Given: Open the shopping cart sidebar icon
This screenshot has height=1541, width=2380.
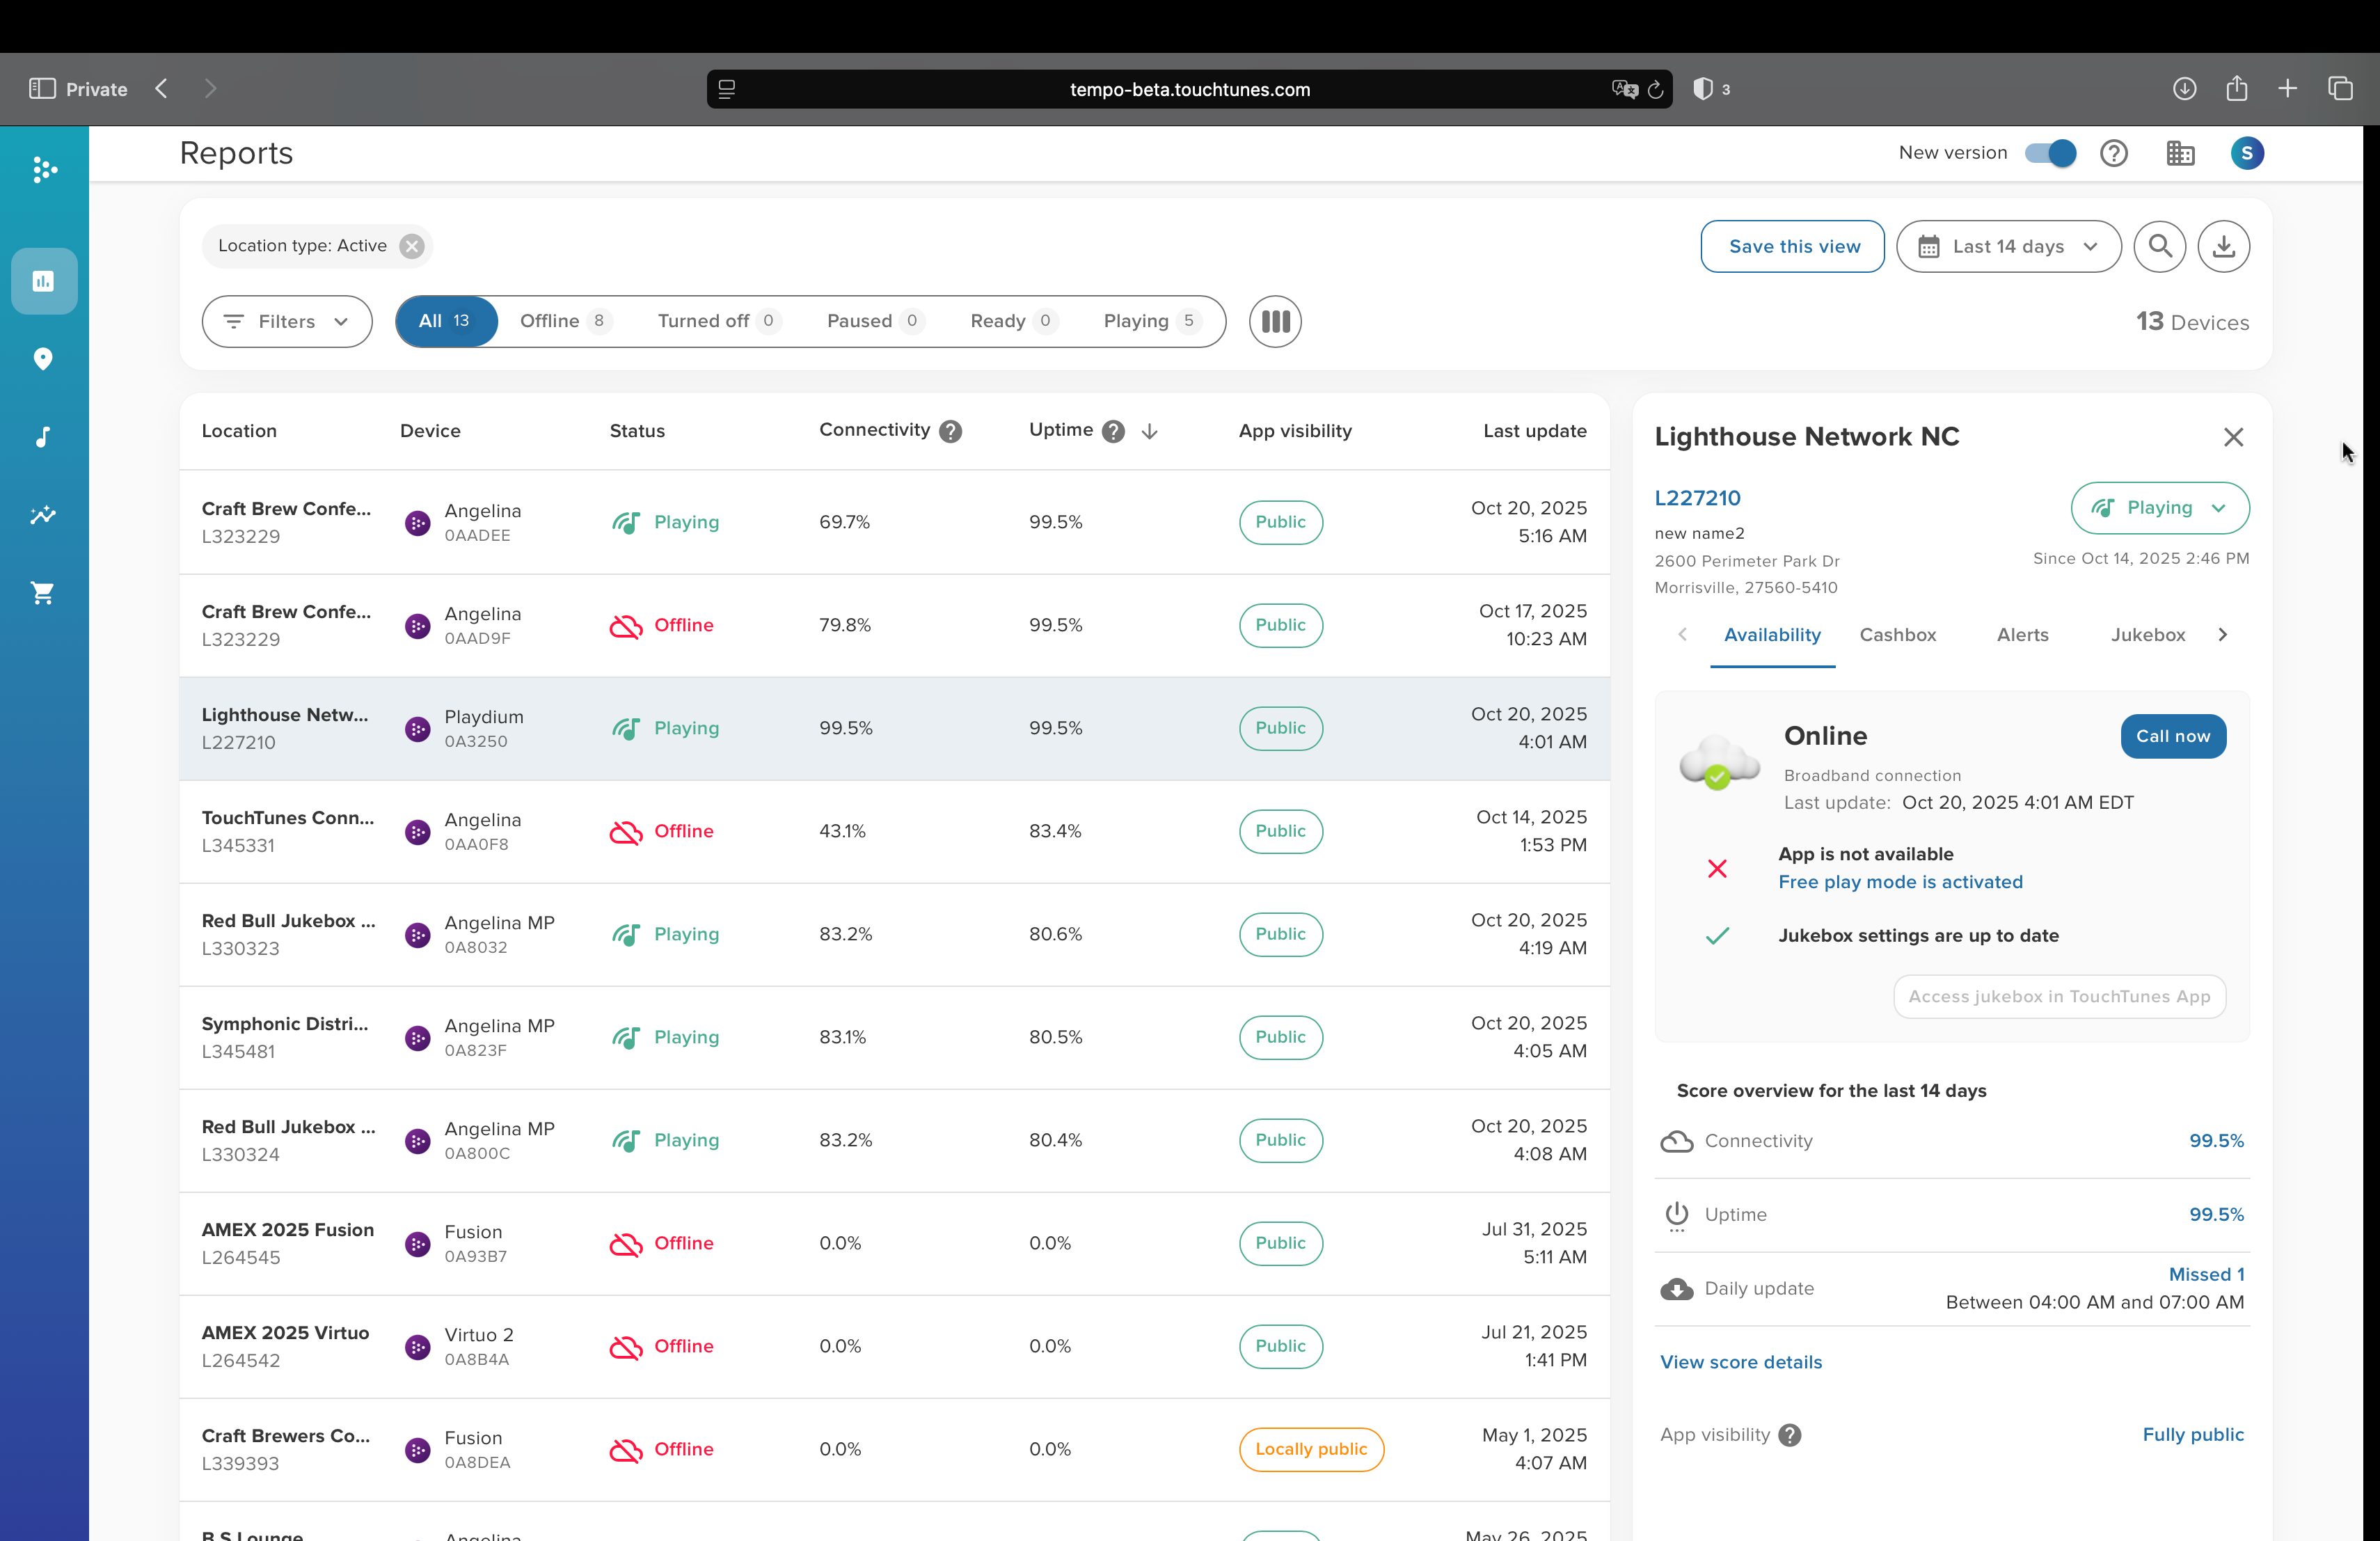Looking at the screenshot, I should tap(43, 593).
